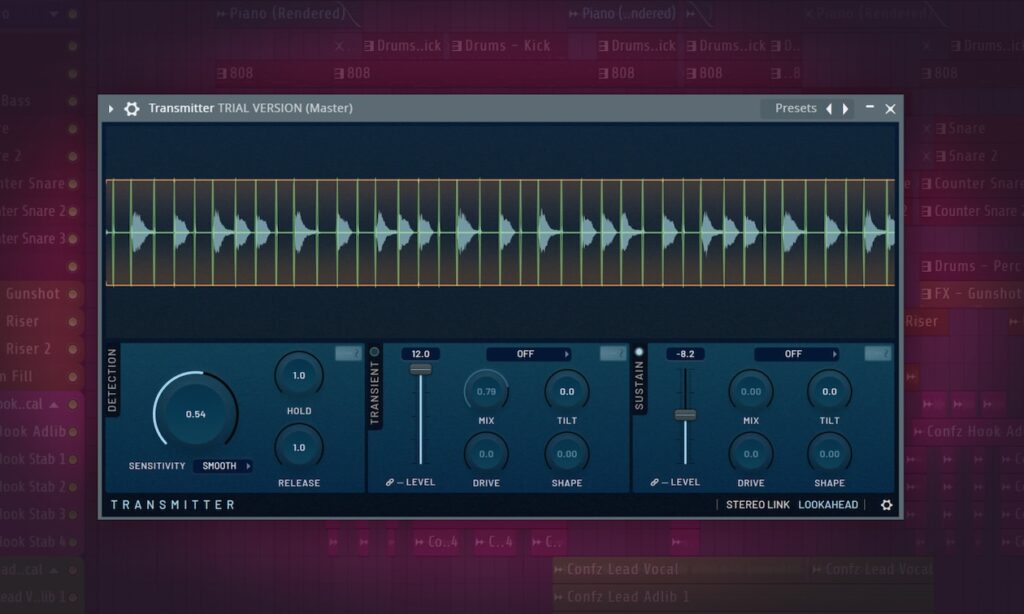Click the Sustain section help icon

(x=877, y=353)
